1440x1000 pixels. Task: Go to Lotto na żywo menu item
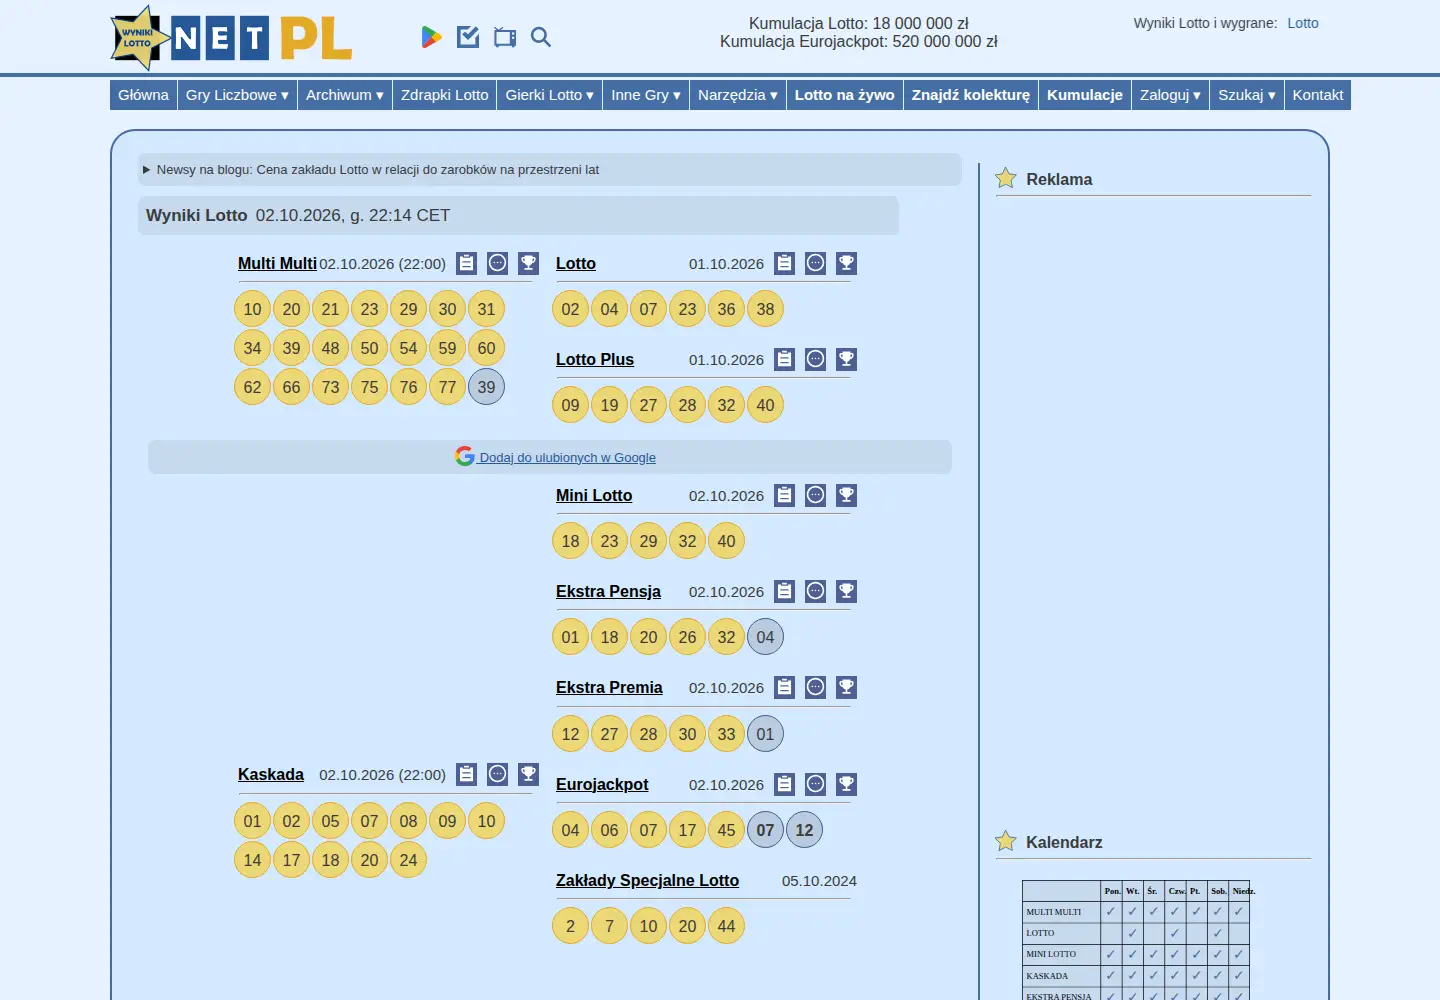[845, 95]
